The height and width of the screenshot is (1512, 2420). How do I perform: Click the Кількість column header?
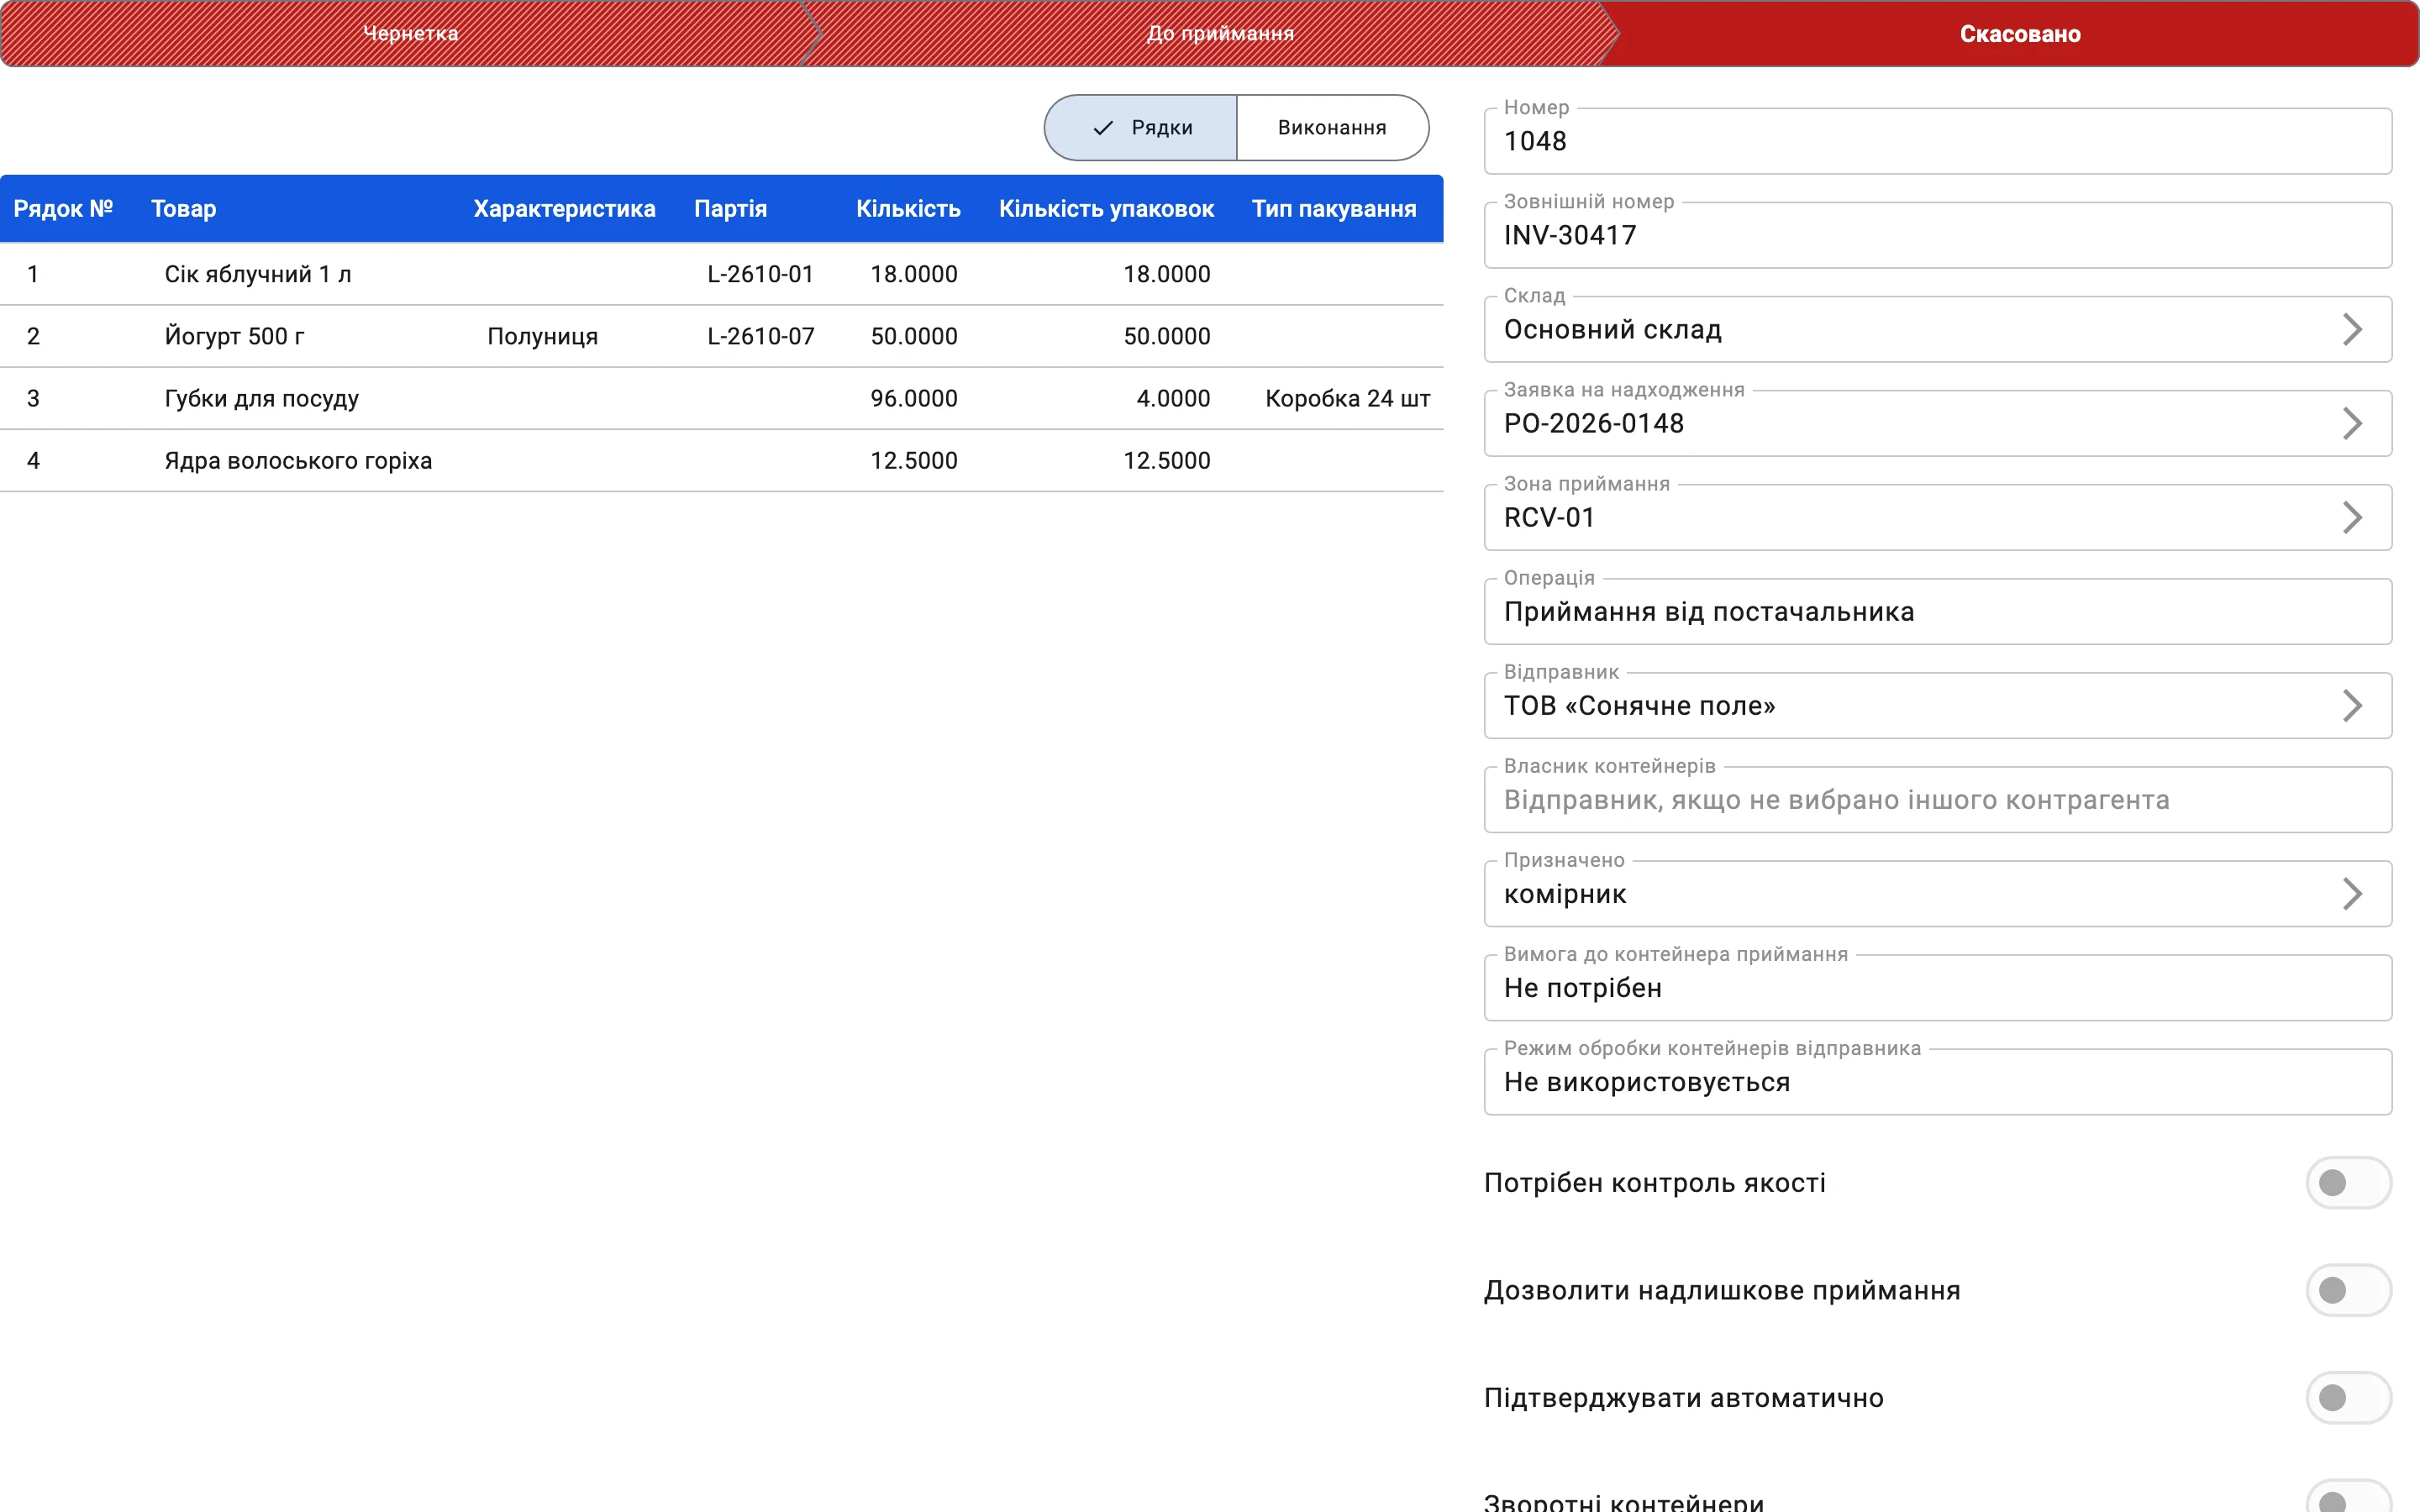coord(908,209)
